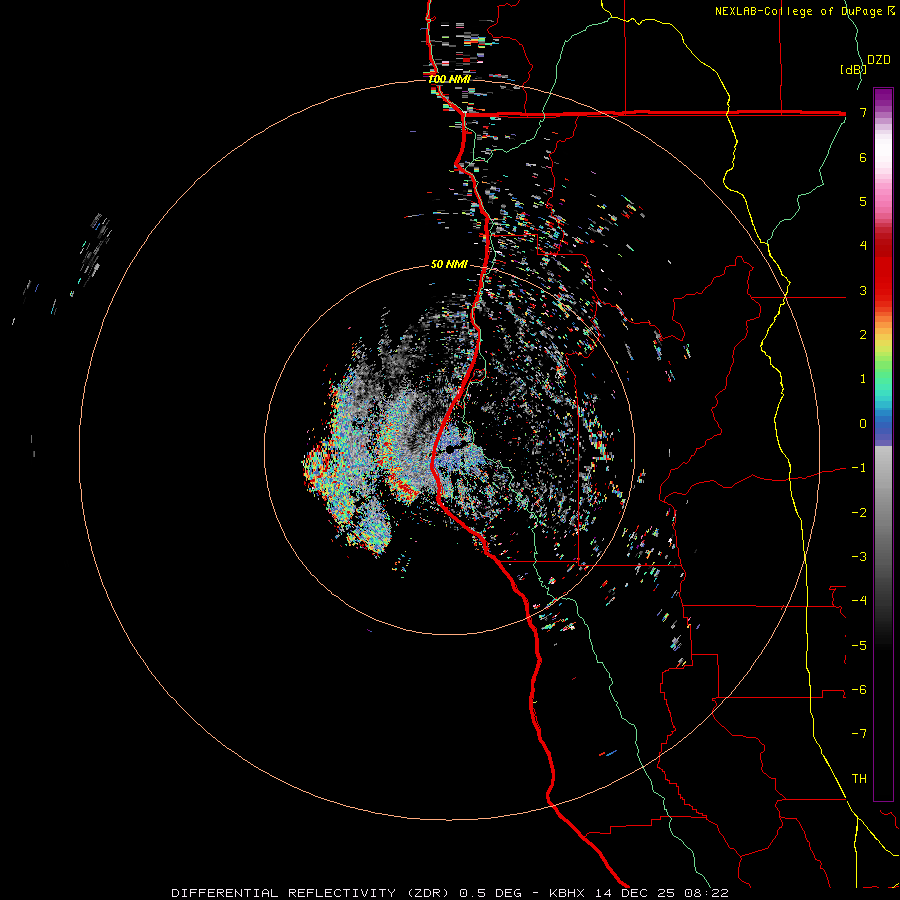
Task: Click the -6 dB label on color scale
Action: coord(859,689)
